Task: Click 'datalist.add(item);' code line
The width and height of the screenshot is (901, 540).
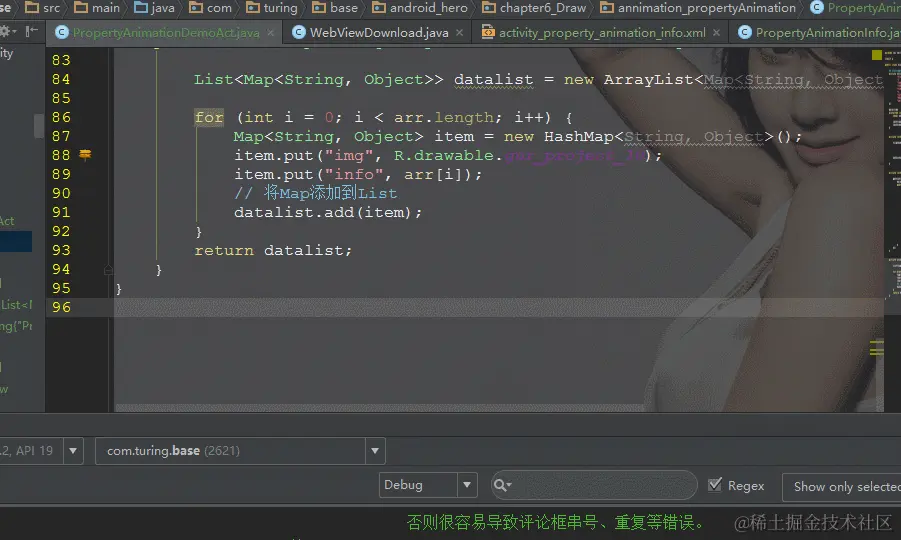Action: pos(328,213)
